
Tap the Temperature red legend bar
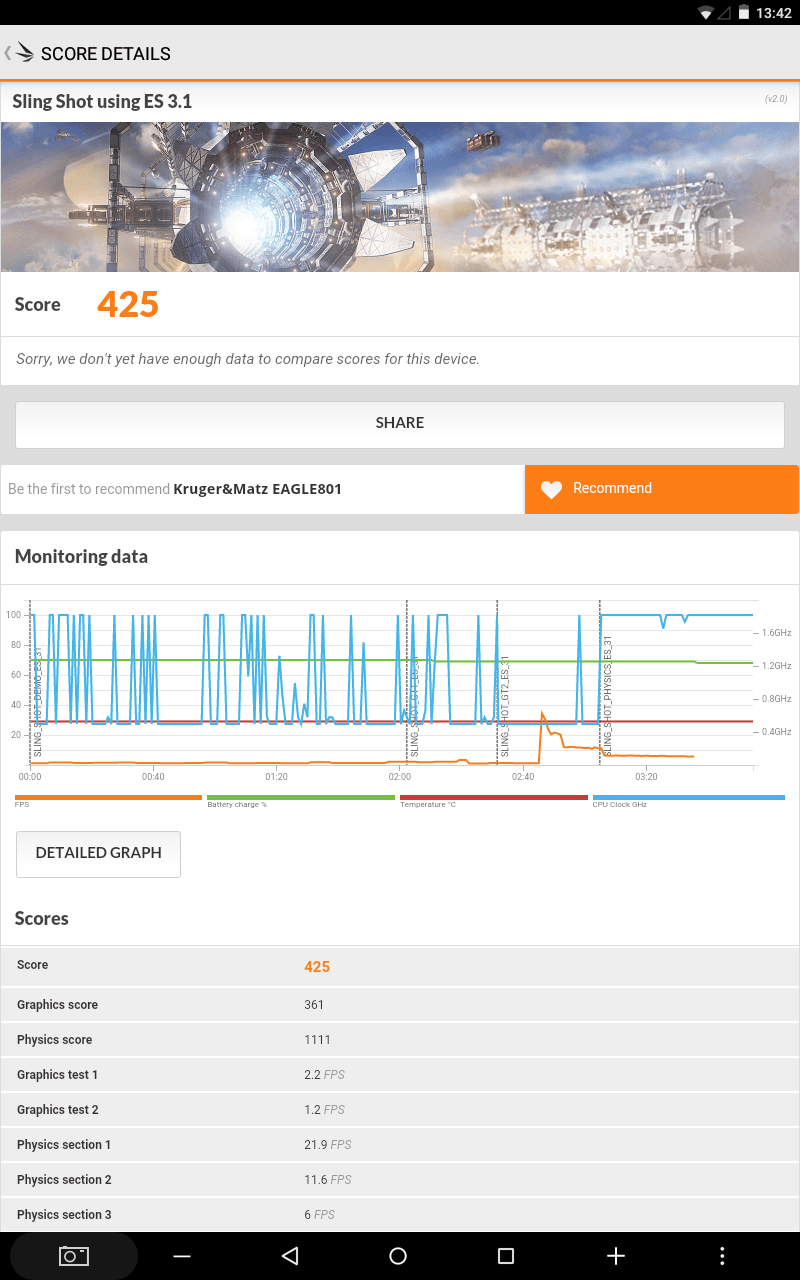click(494, 797)
